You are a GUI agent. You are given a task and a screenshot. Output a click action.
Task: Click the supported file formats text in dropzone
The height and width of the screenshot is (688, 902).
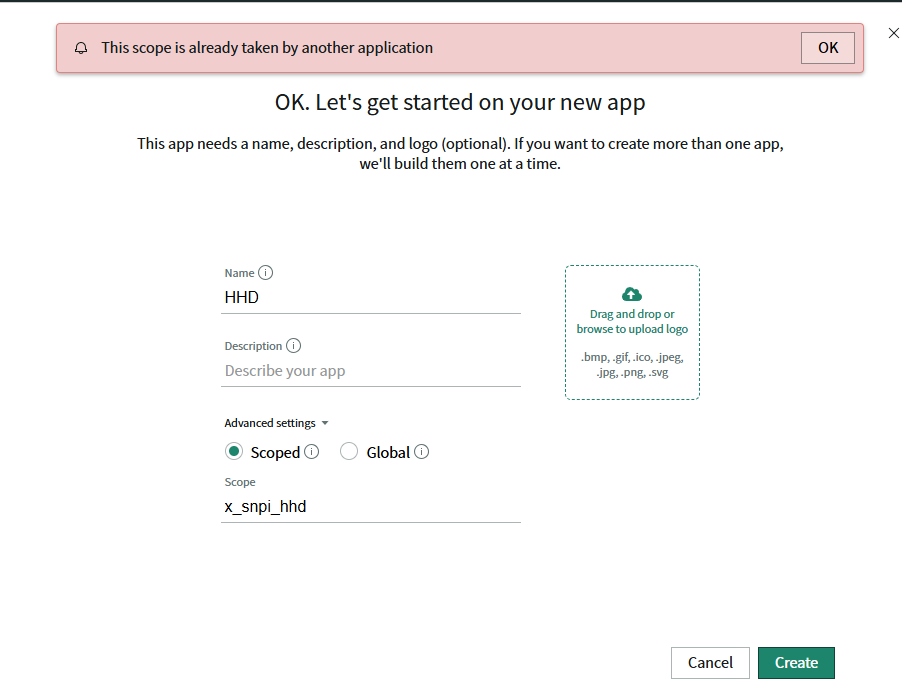632,365
